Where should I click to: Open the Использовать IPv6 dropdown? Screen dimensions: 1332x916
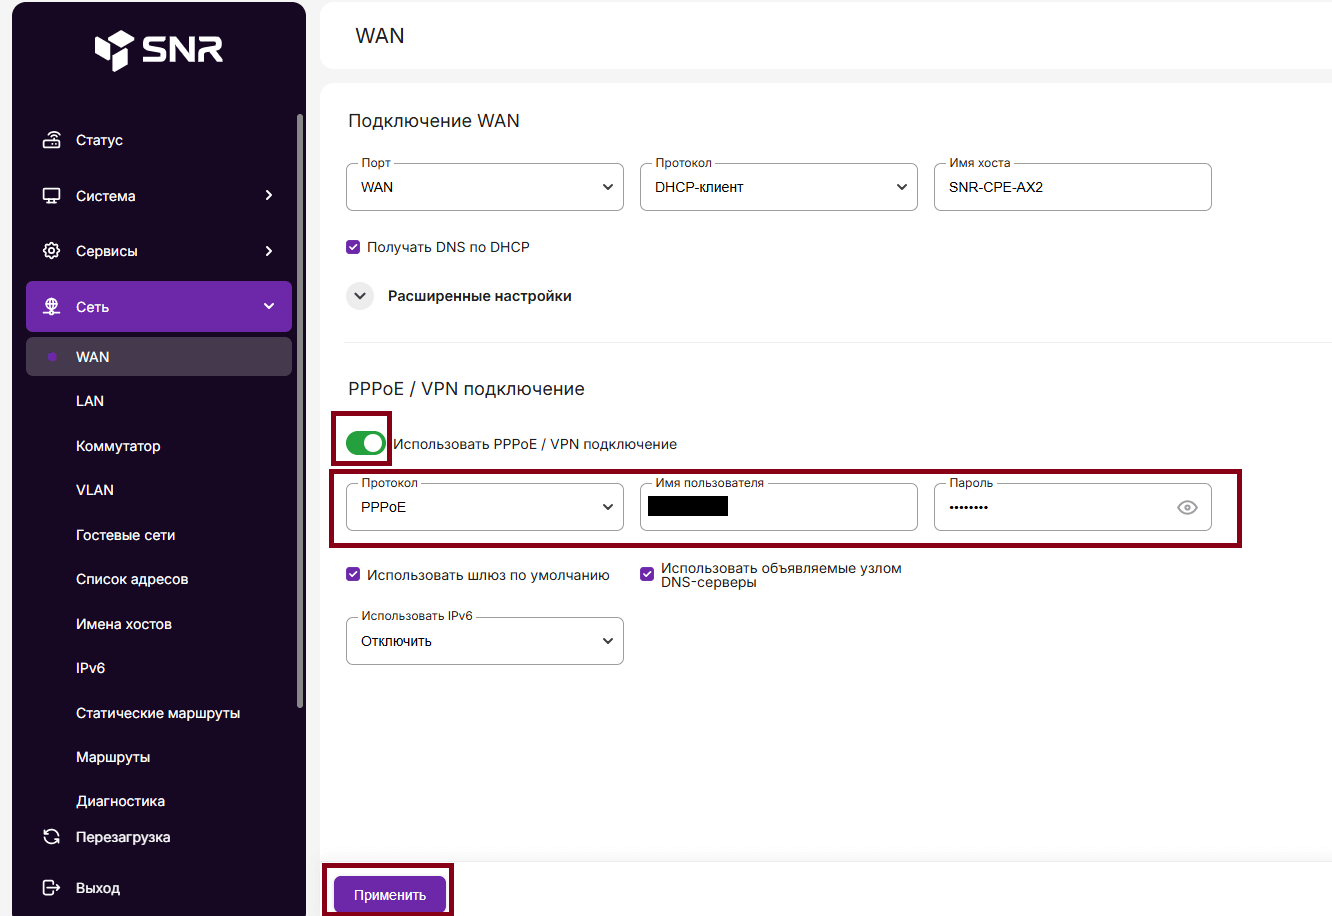tap(484, 641)
